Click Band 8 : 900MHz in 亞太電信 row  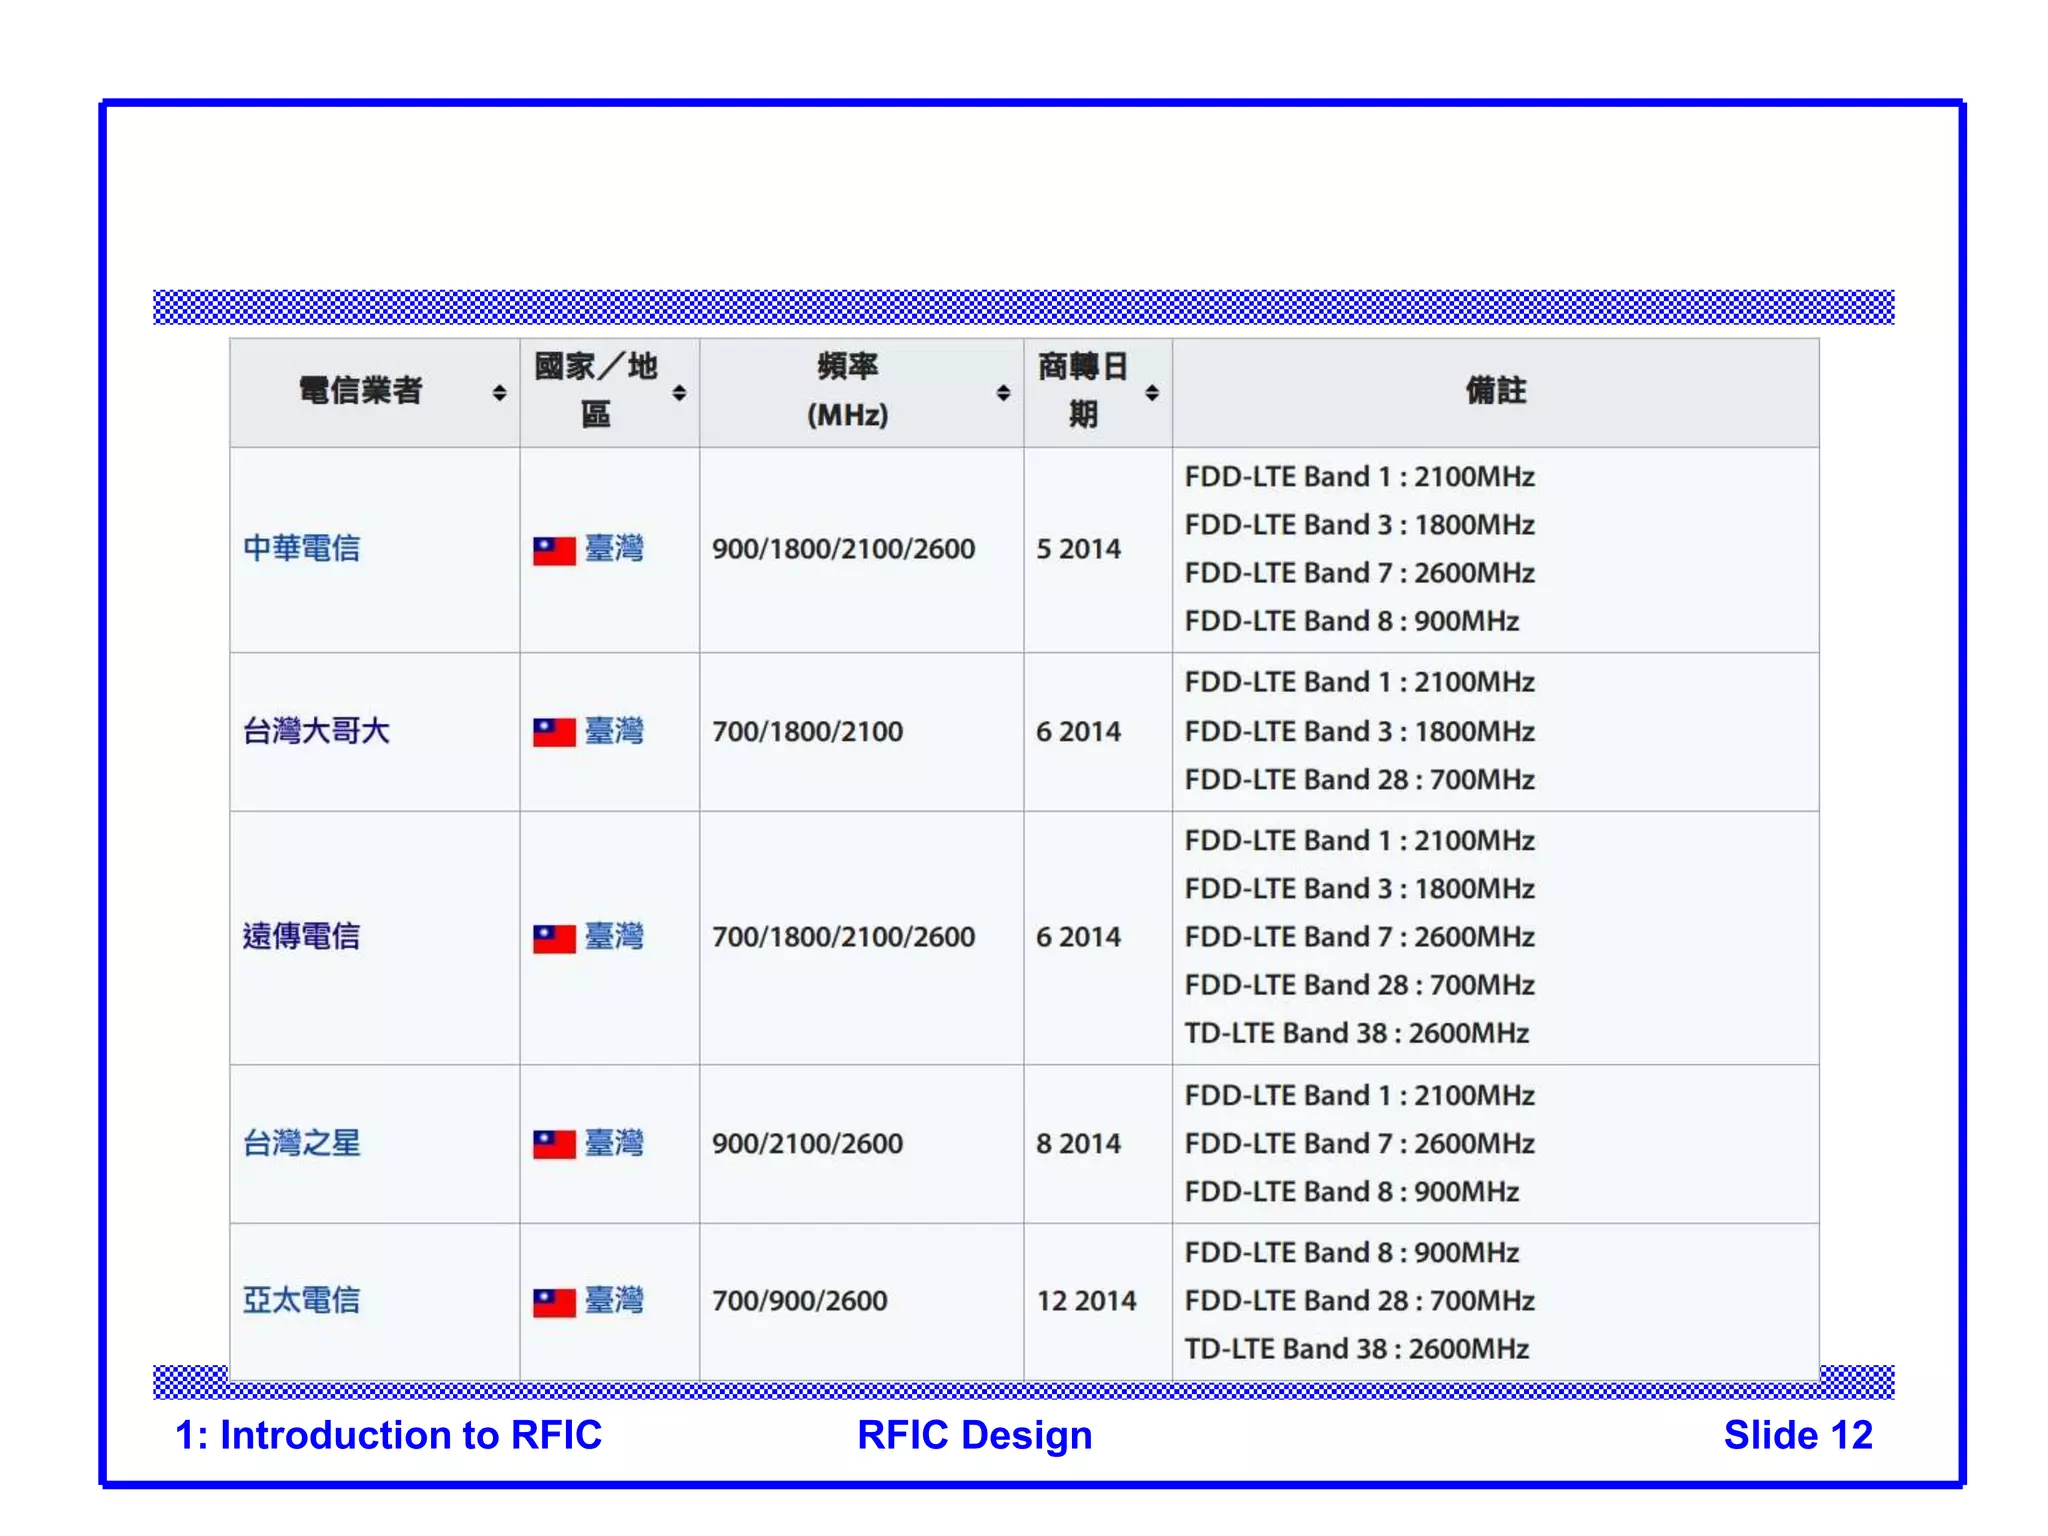point(1352,1253)
